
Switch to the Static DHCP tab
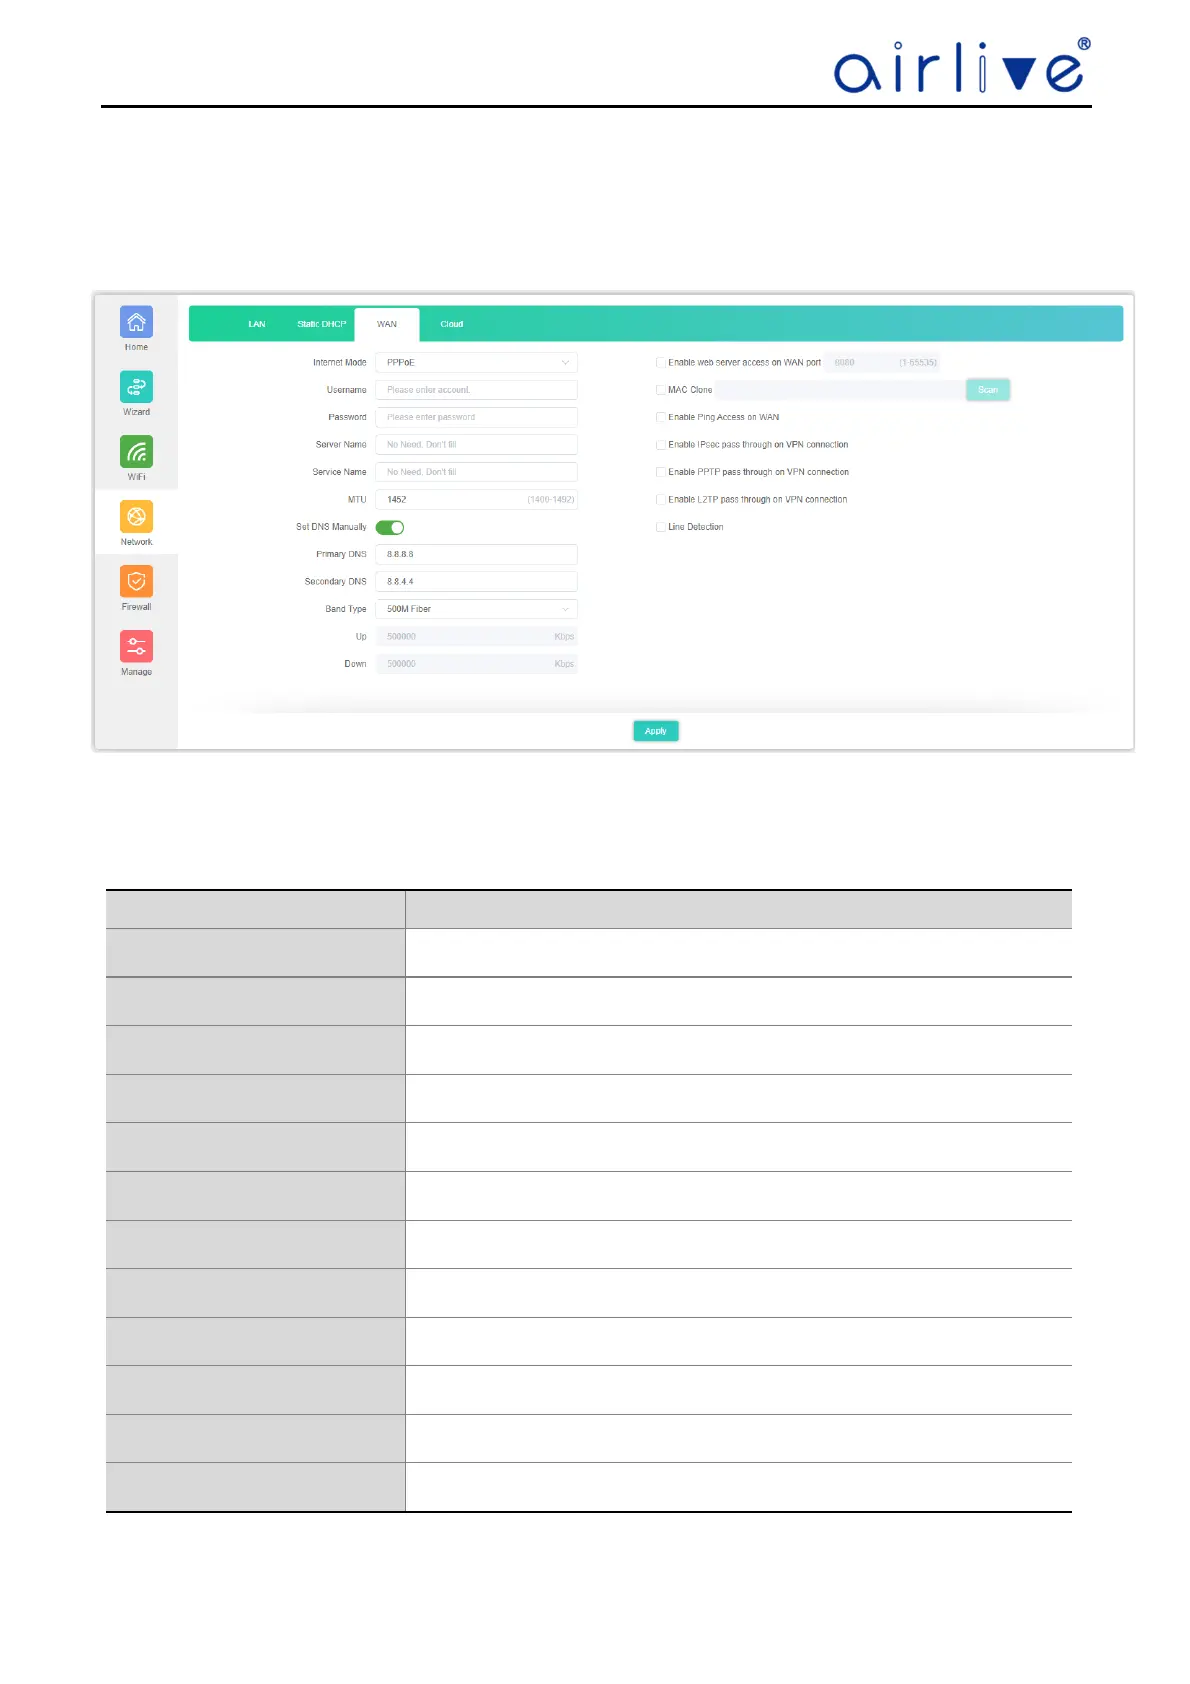click(x=321, y=324)
